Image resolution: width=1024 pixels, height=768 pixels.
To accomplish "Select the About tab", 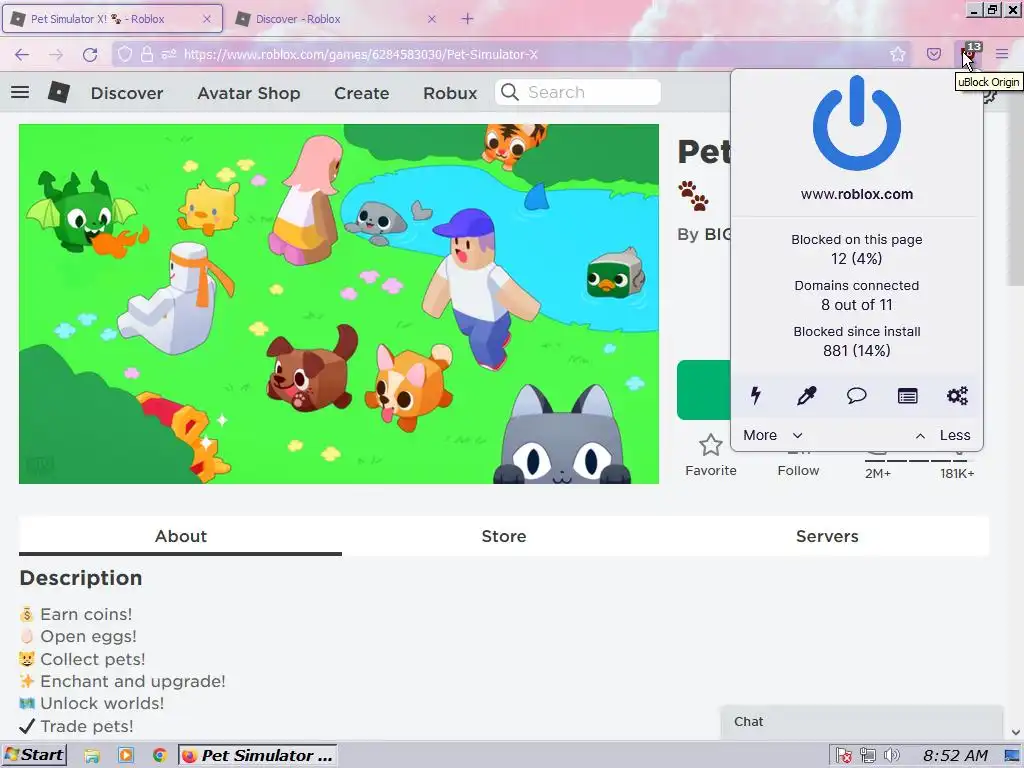I will coord(180,536).
